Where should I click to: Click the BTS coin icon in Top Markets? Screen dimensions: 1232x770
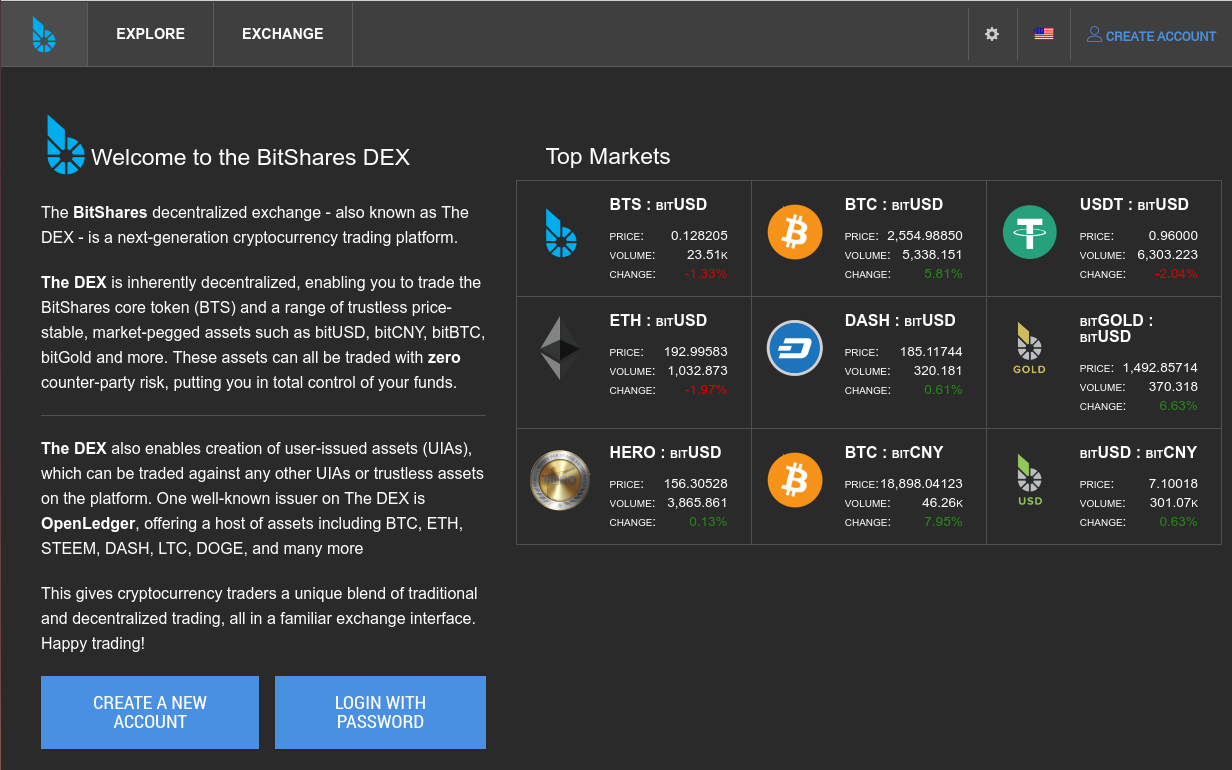click(x=561, y=234)
